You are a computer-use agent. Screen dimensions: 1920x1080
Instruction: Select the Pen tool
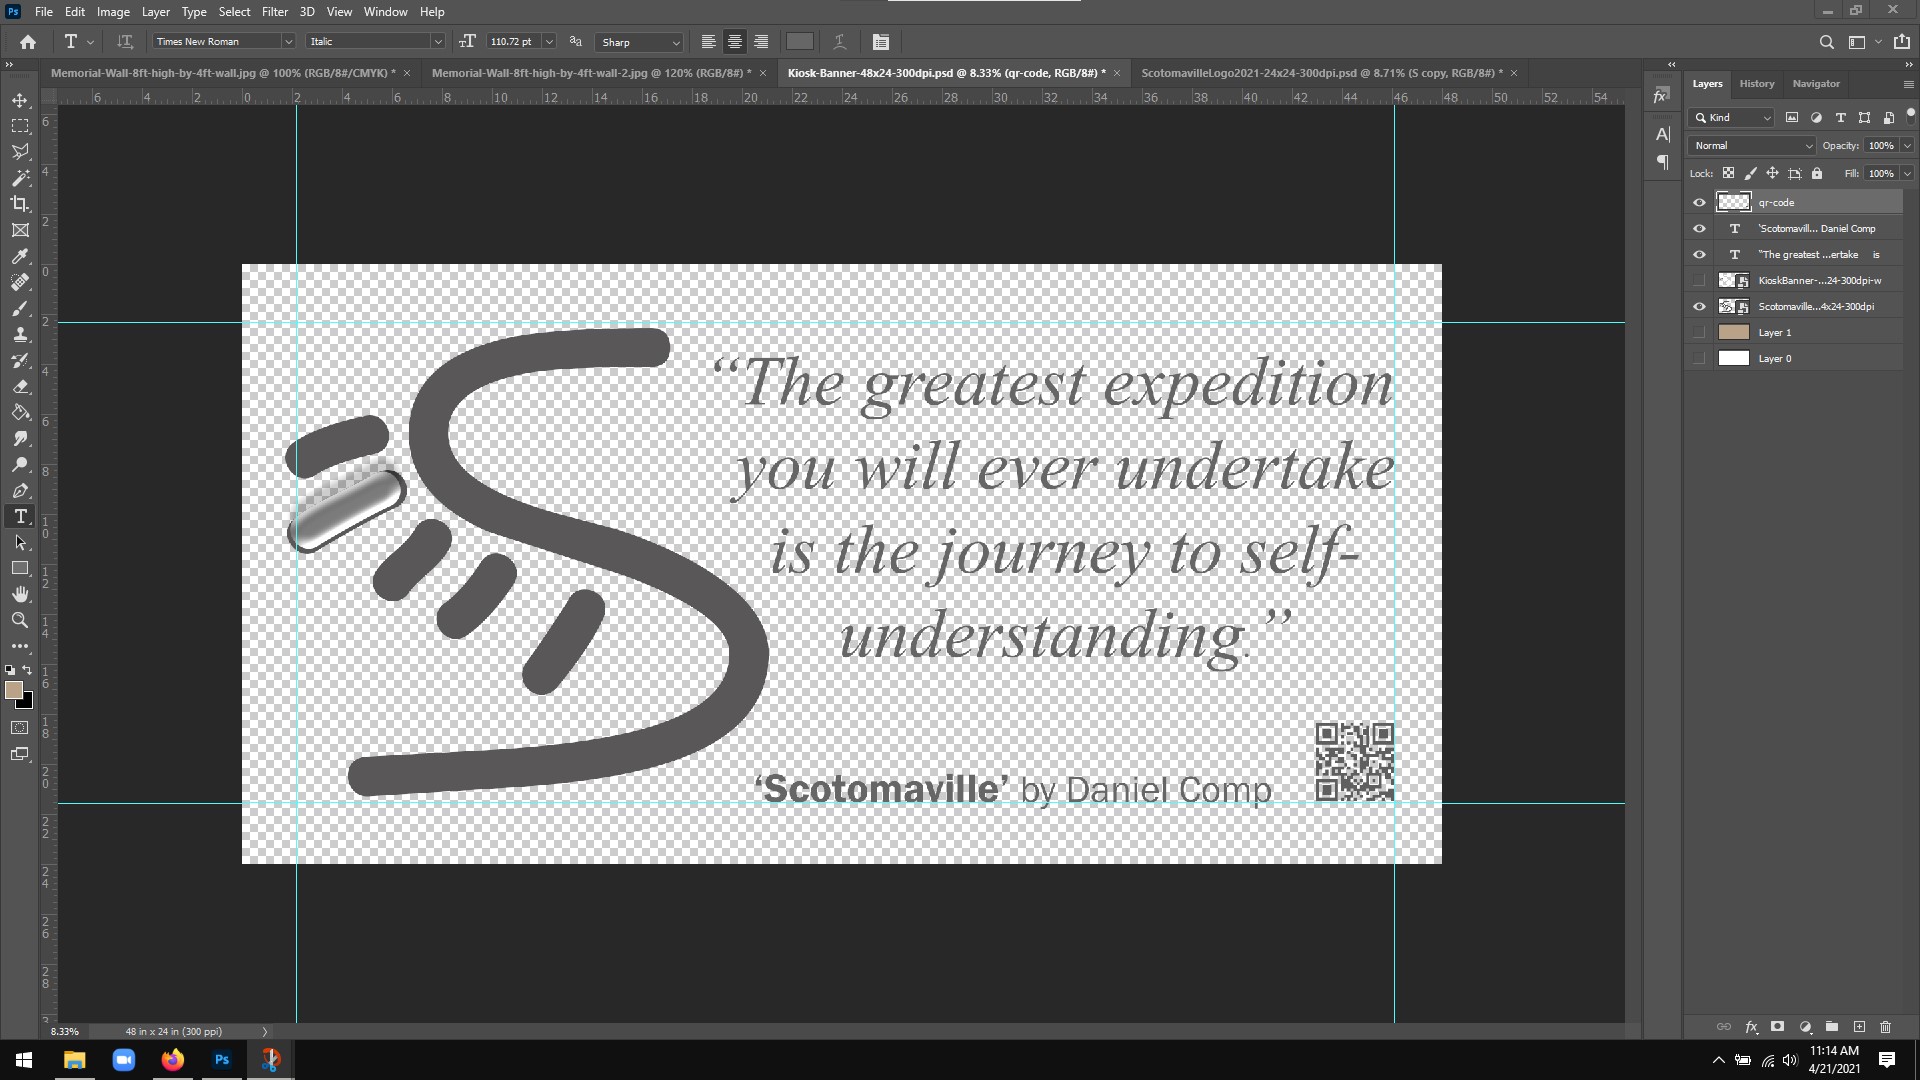tap(20, 491)
